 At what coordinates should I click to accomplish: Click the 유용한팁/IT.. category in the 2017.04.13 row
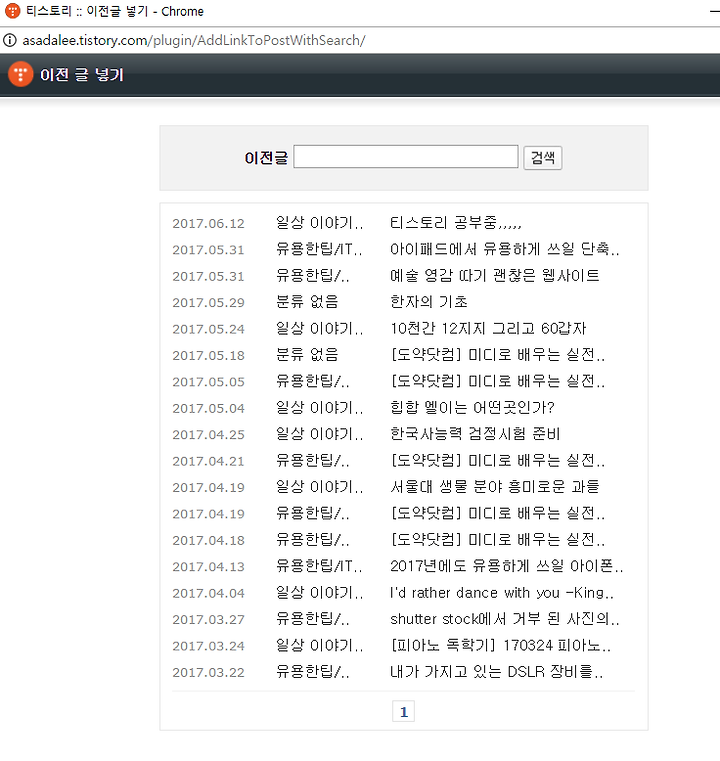pos(319,566)
